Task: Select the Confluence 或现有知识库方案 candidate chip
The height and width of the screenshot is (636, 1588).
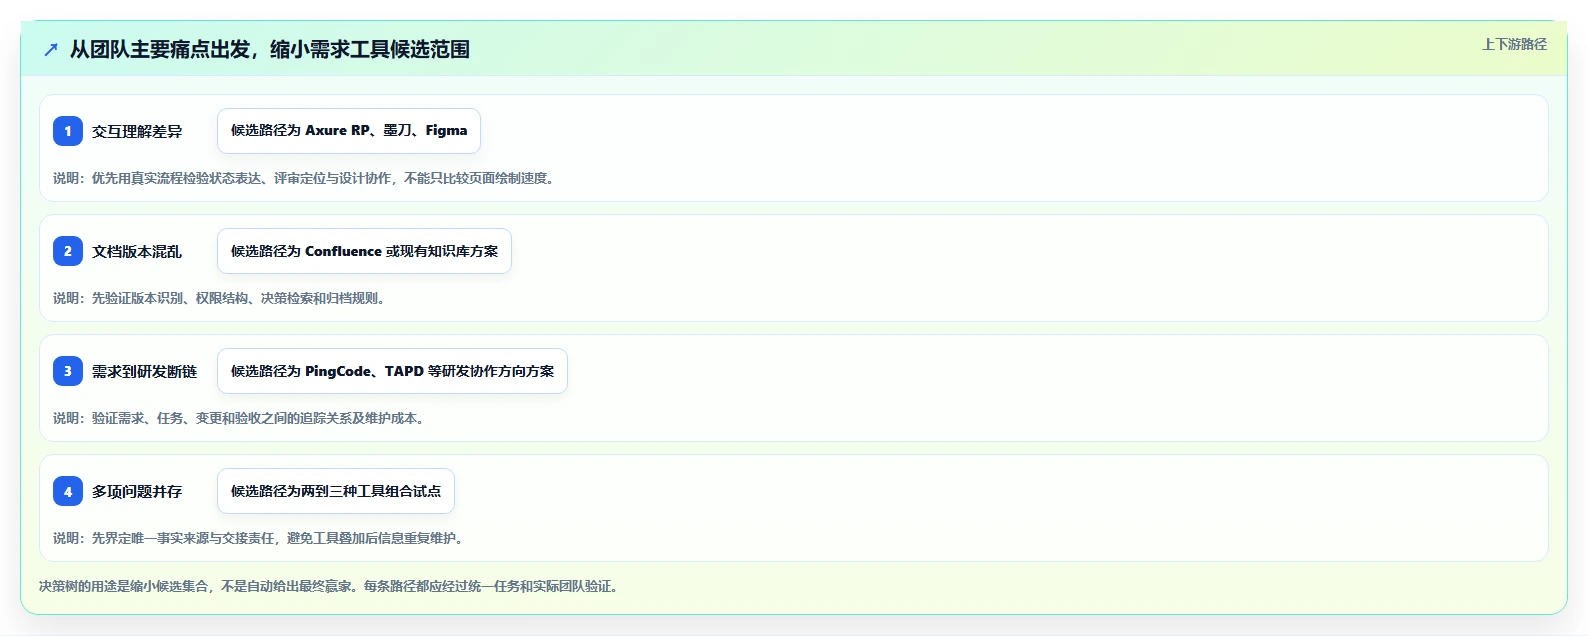Action: [x=364, y=251]
